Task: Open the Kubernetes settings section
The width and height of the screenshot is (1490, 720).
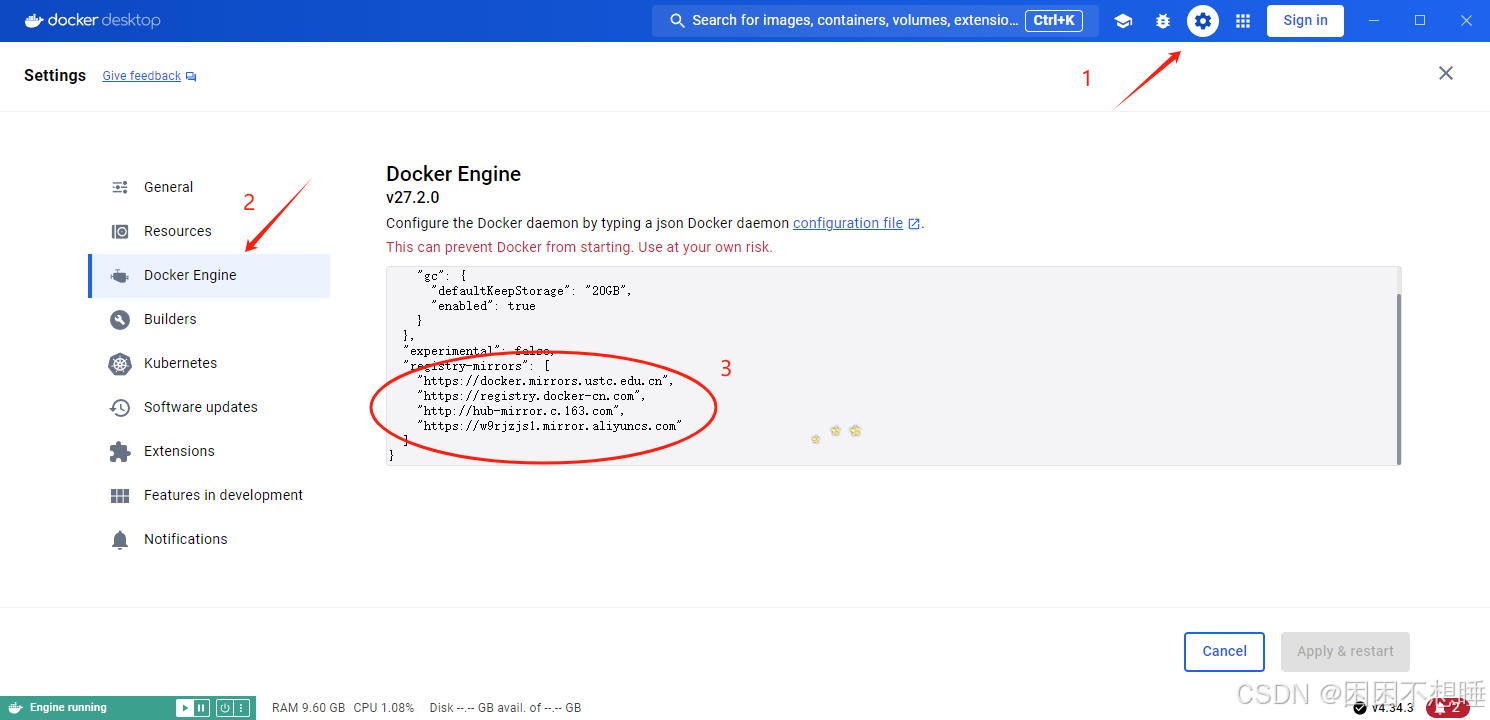Action: [209, 363]
